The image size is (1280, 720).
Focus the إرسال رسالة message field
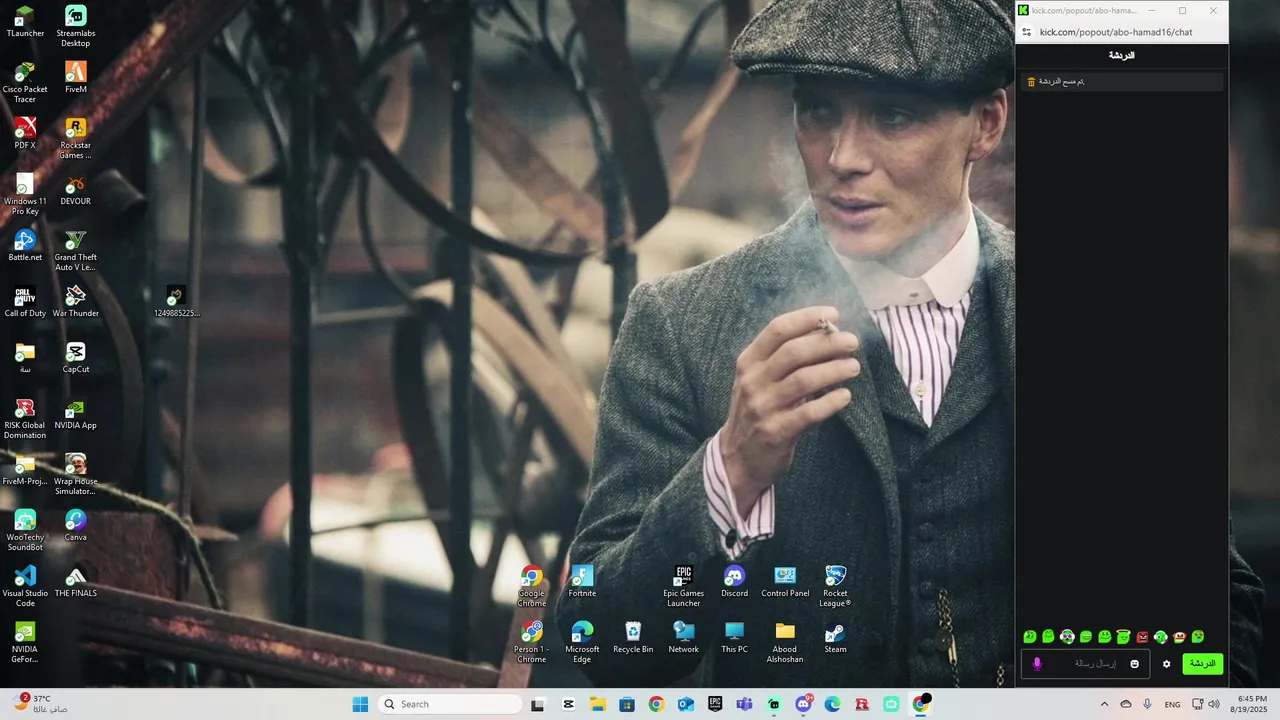(1086, 664)
